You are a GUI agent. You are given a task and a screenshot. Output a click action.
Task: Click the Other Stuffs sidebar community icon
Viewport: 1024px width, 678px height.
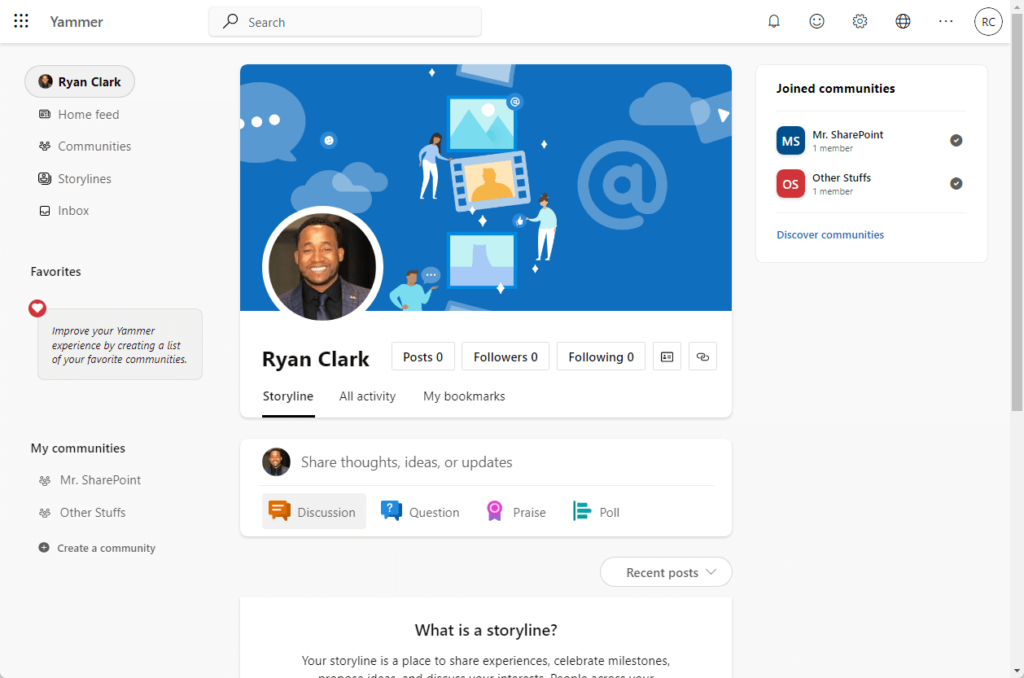44,513
